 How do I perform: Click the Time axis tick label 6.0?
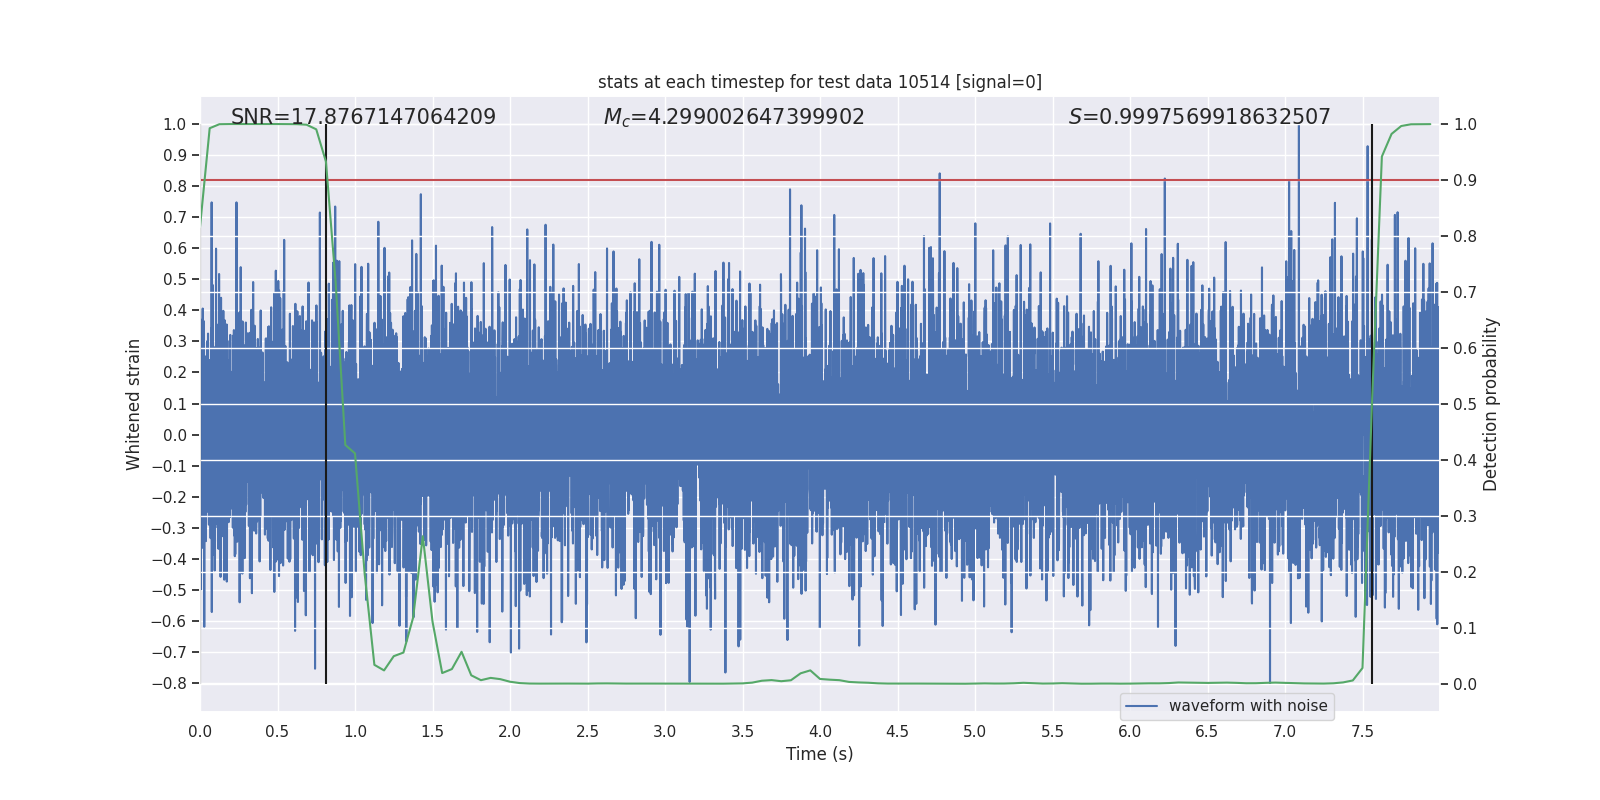(x=1130, y=731)
